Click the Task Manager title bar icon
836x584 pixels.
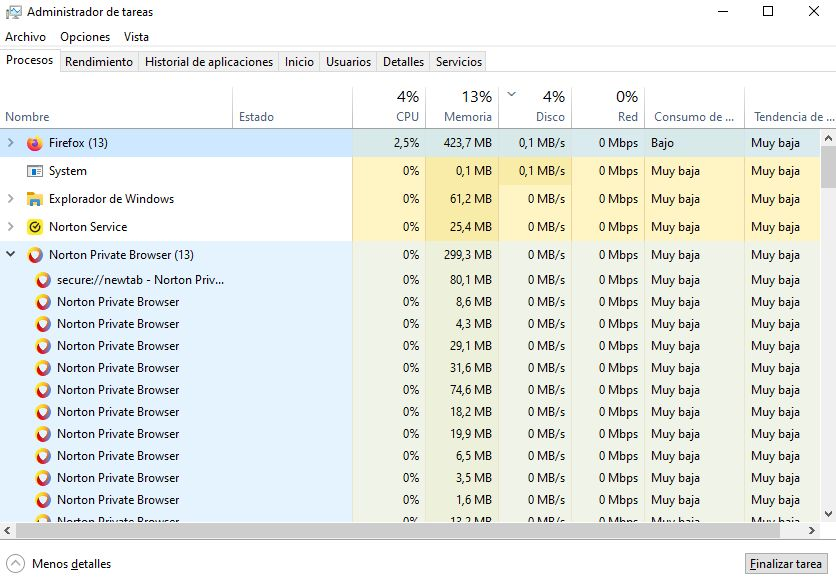(13, 12)
